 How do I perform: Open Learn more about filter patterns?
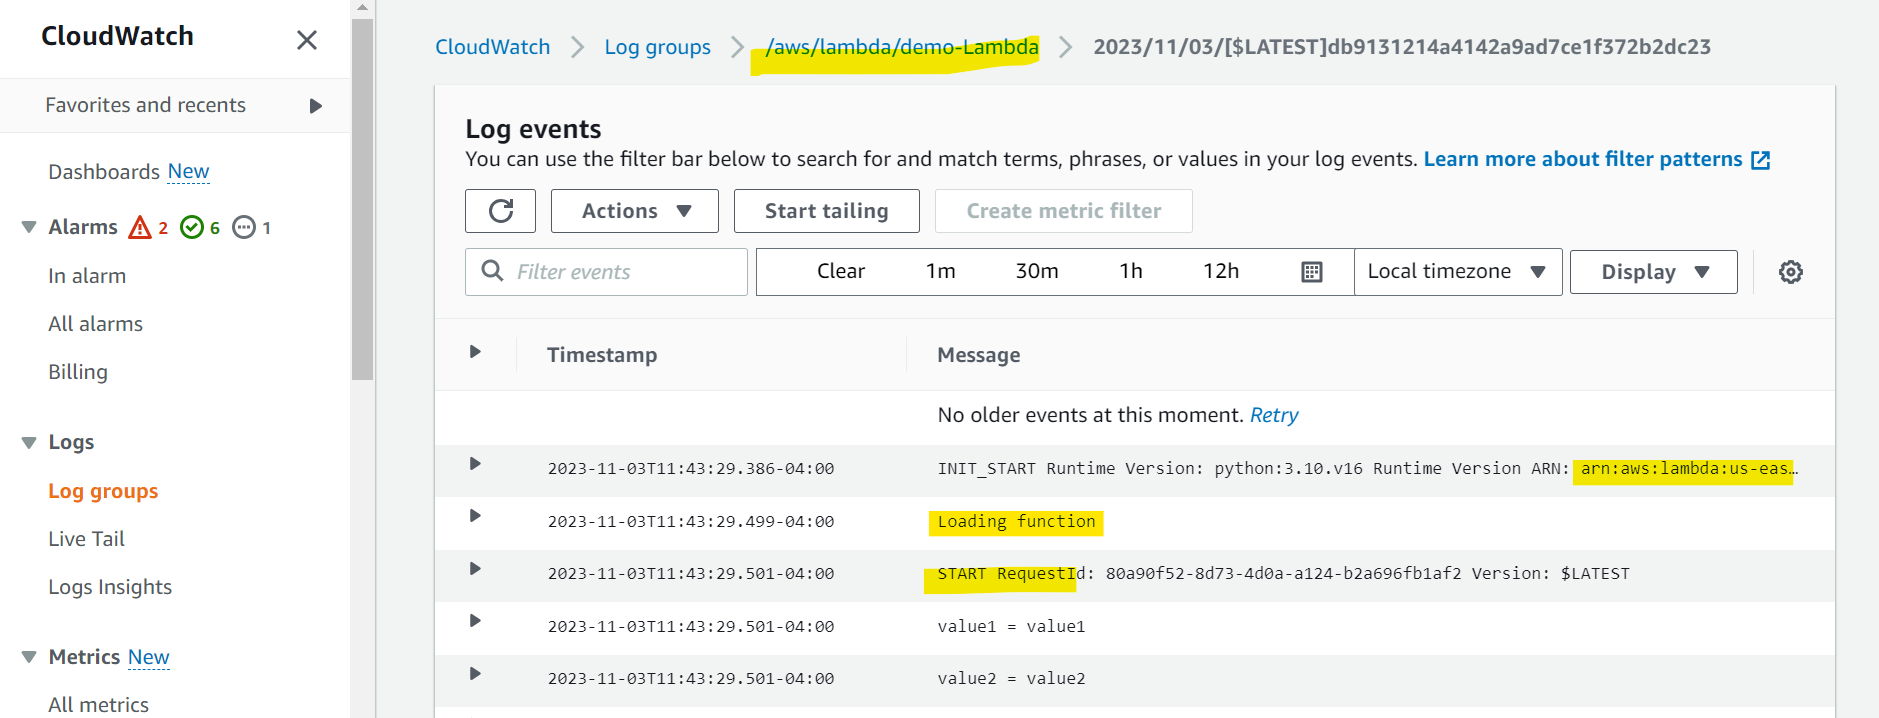point(1582,159)
